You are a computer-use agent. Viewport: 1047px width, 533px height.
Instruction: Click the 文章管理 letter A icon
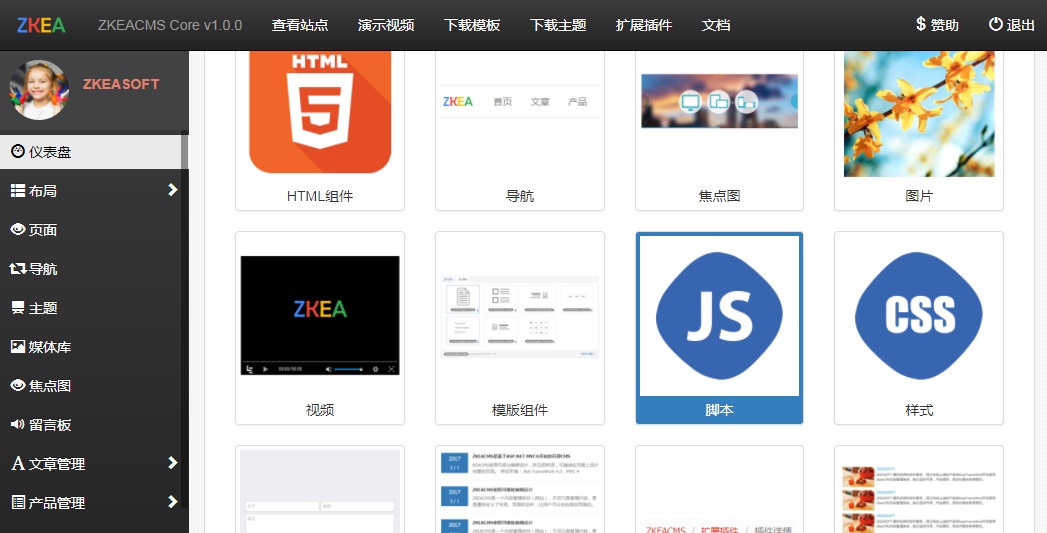pos(18,463)
